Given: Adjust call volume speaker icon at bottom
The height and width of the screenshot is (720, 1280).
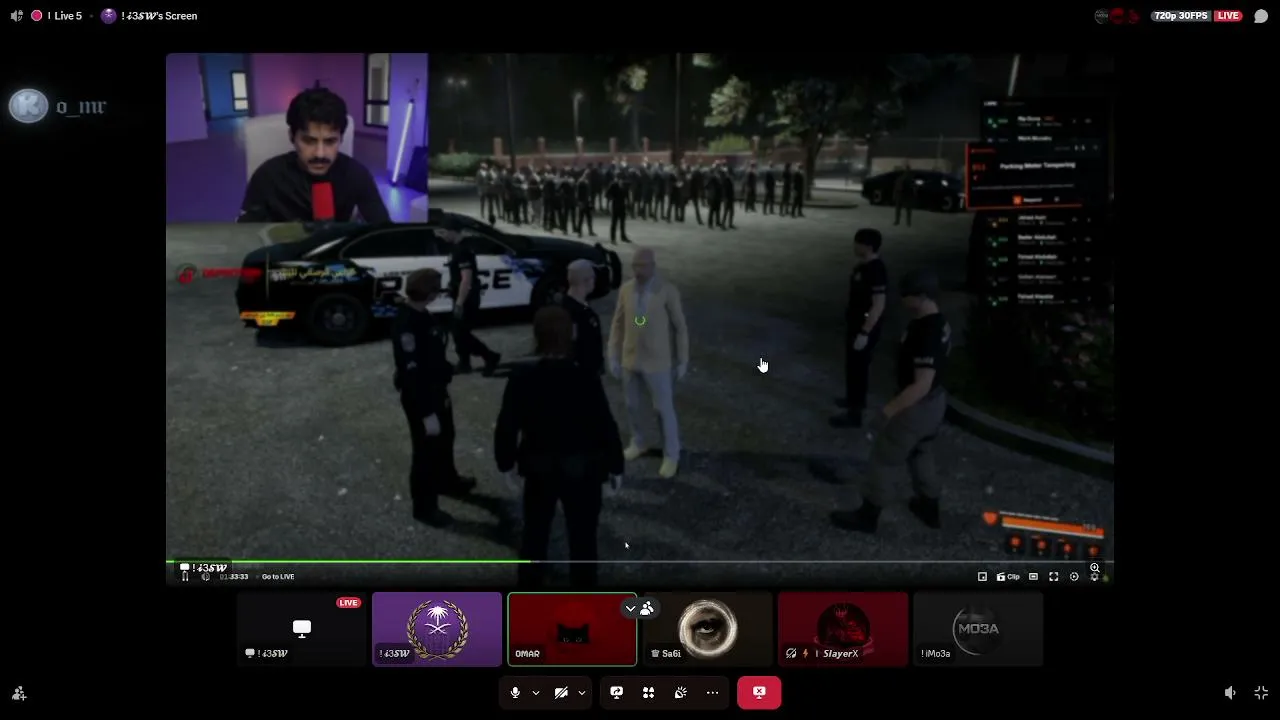Looking at the screenshot, I should 1230,693.
